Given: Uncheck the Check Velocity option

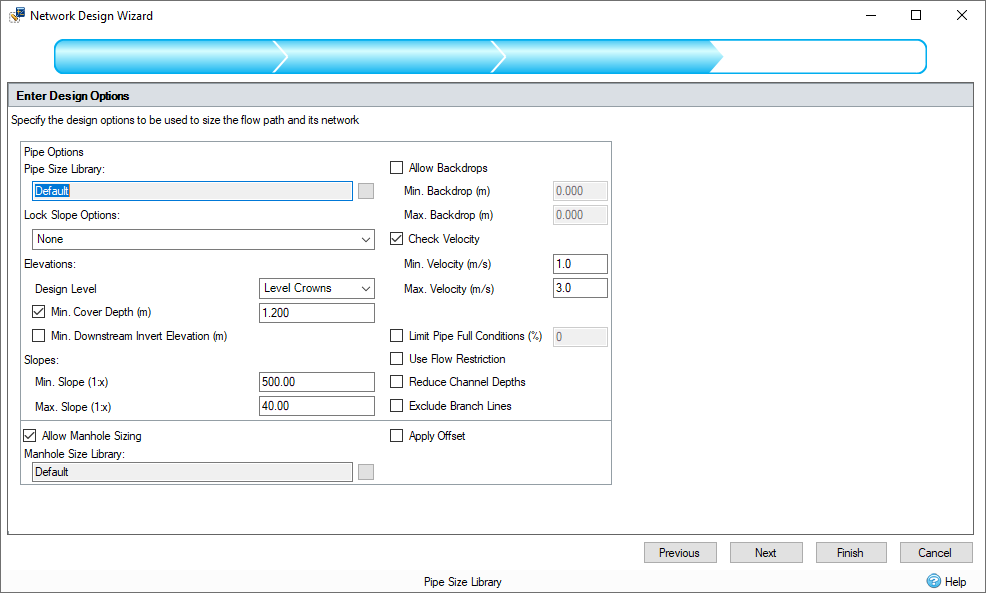Looking at the screenshot, I should coord(396,238).
